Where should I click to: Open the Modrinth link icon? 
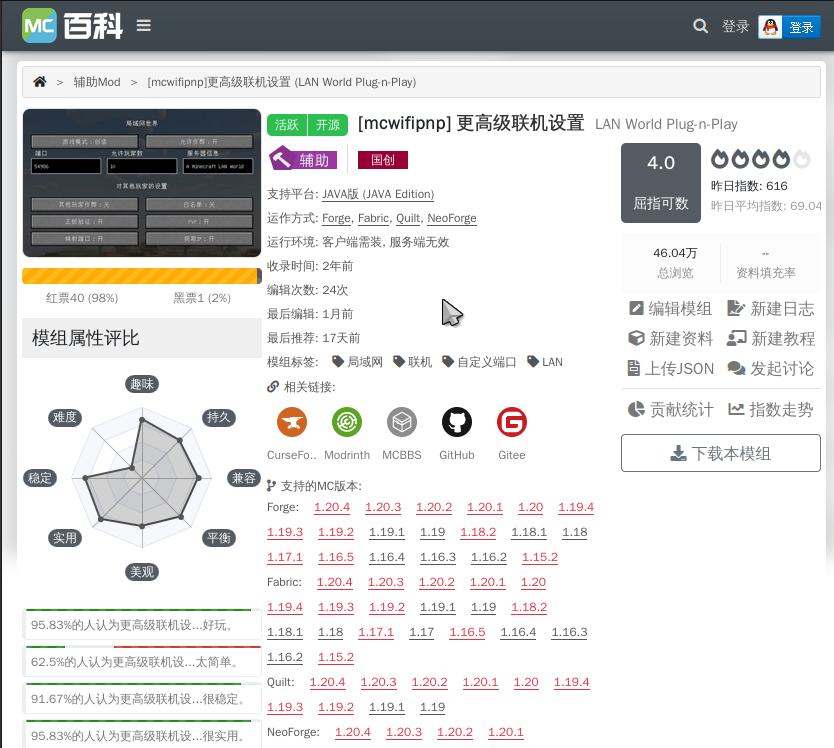click(x=347, y=422)
